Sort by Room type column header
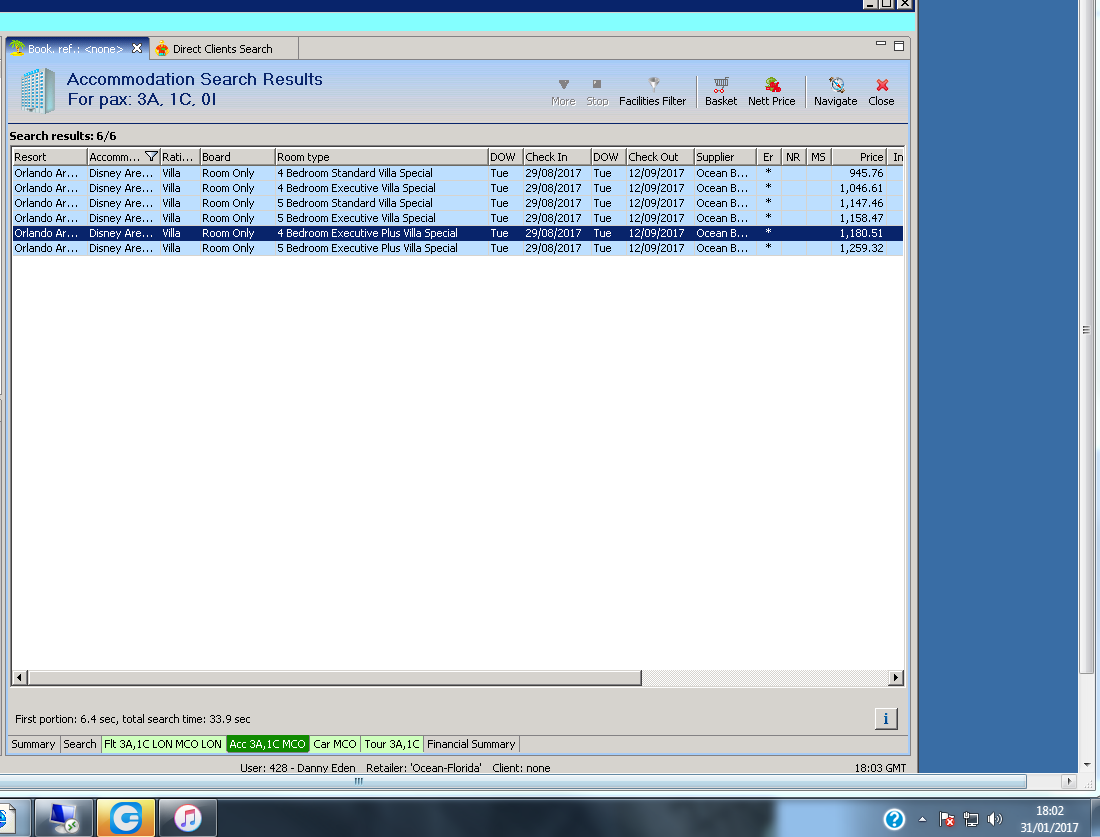 click(x=381, y=157)
